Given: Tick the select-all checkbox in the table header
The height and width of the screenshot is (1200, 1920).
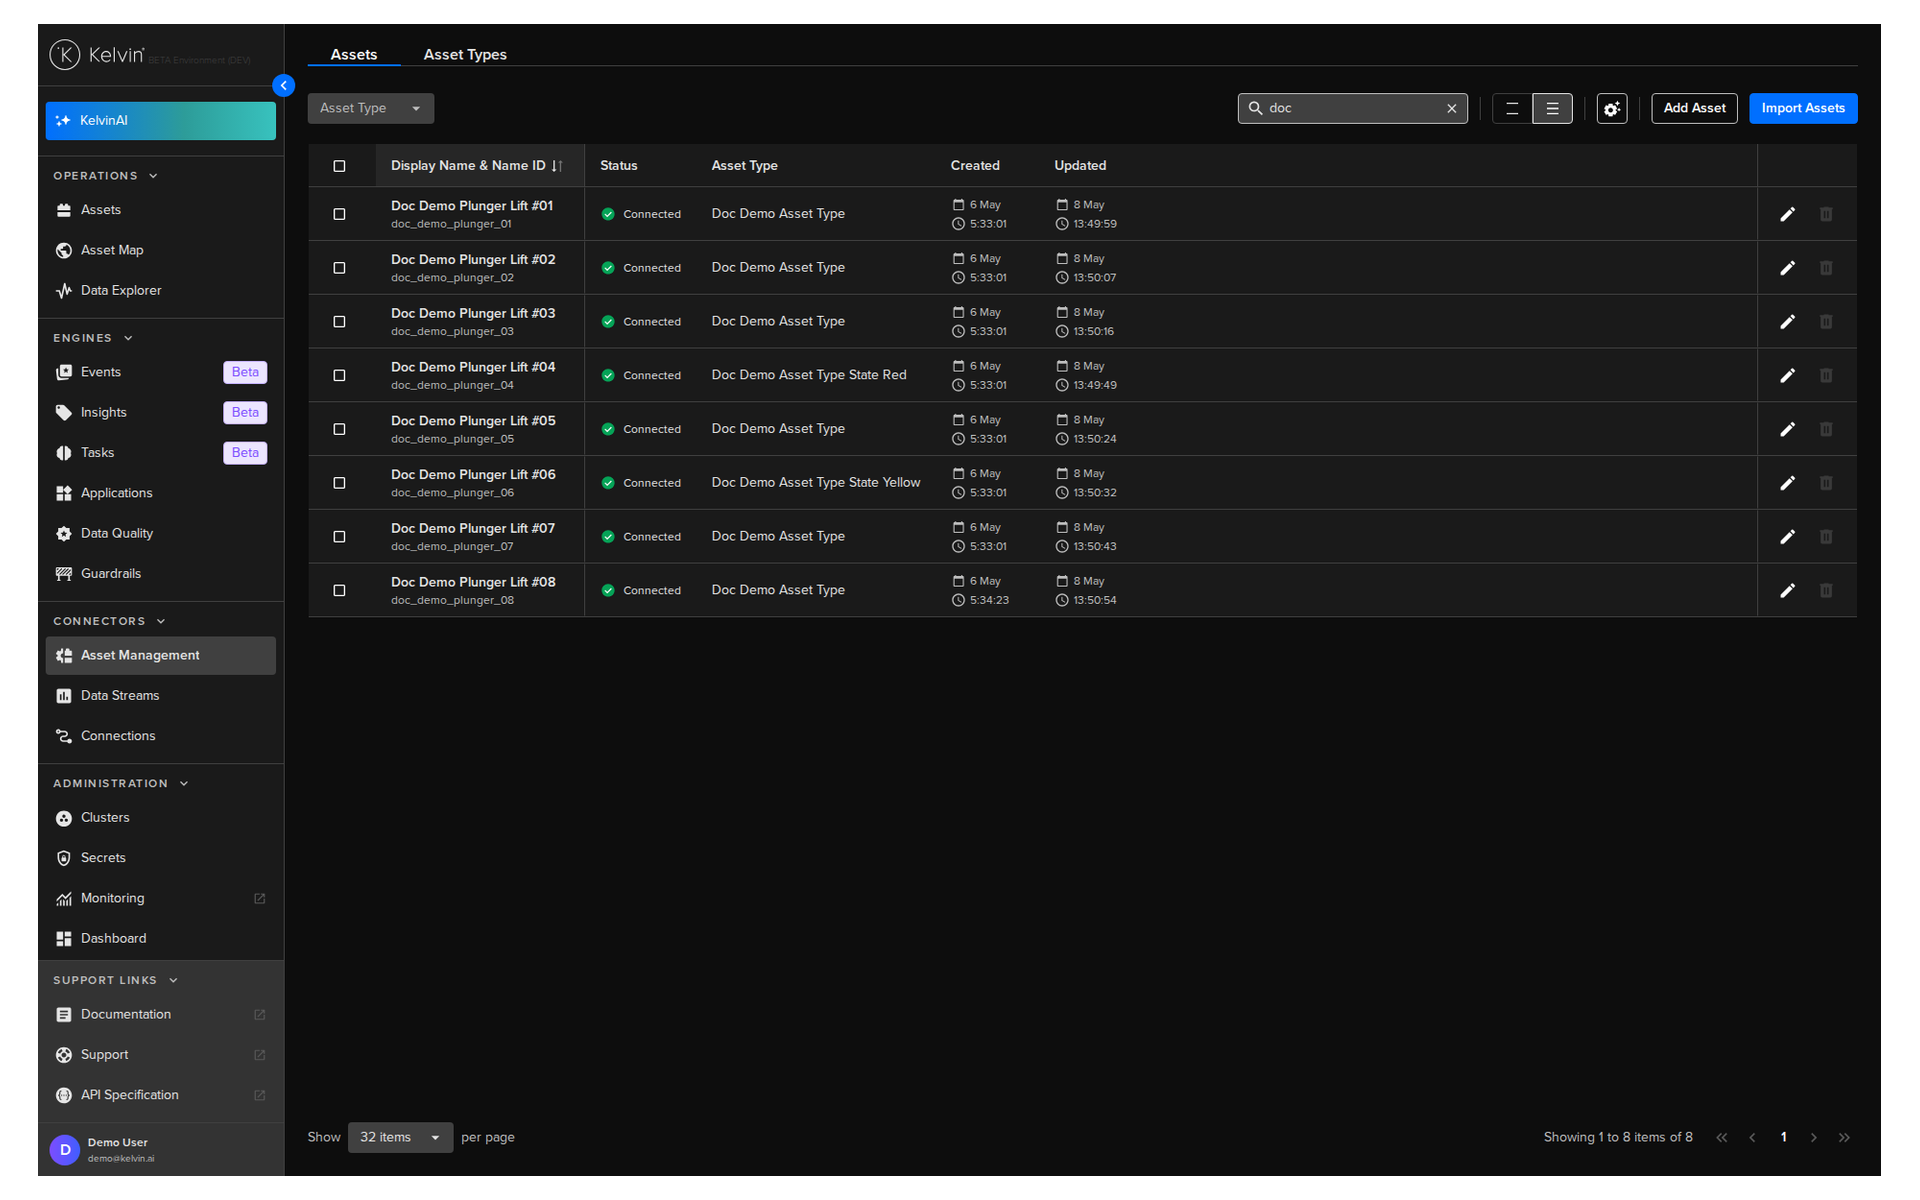Looking at the screenshot, I should (x=339, y=166).
